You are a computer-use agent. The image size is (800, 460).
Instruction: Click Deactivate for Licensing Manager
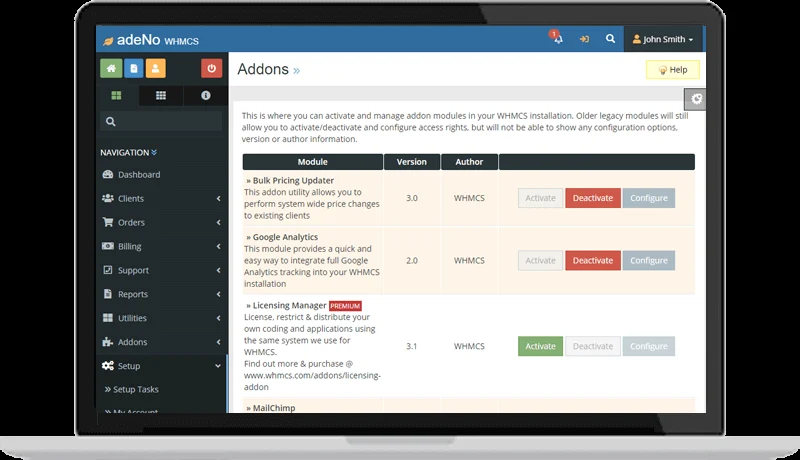[x=593, y=346]
